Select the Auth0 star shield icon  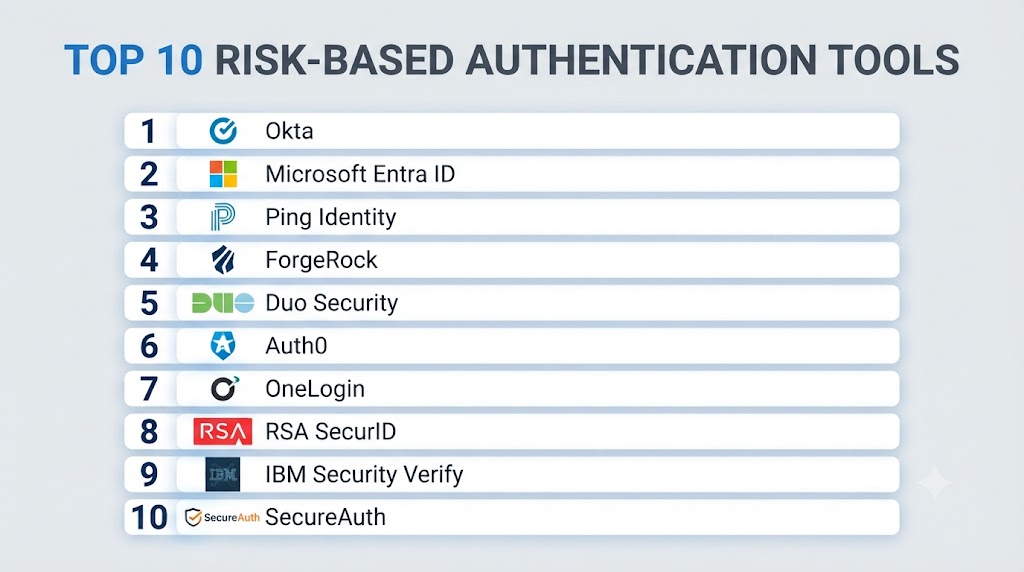click(223, 345)
